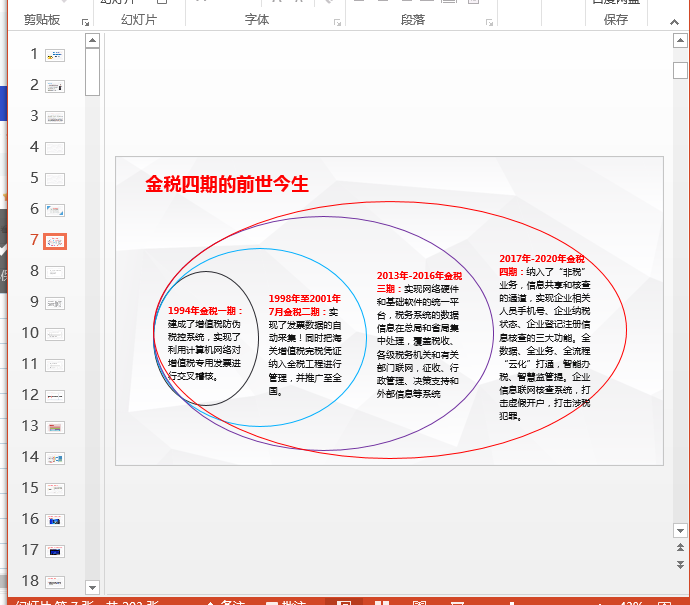Go to previous slide using double-up arrow
The width and height of the screenshot is (690, 605).
click(x=680, y=547)
